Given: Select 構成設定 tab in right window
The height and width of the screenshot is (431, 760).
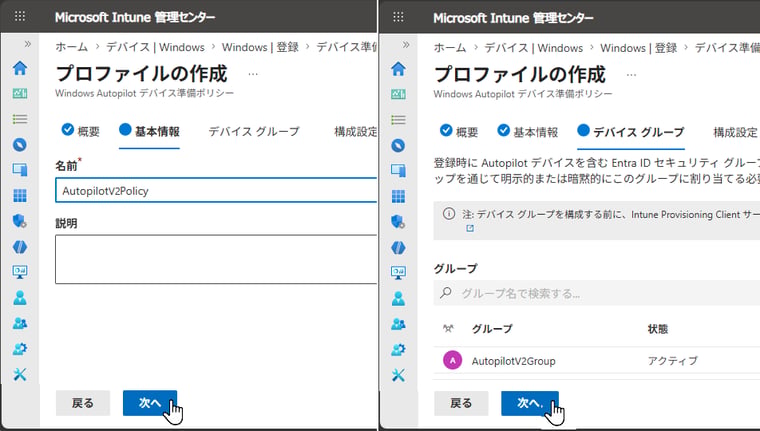Looking at the screenshot, I should click(x=735, y=132).
